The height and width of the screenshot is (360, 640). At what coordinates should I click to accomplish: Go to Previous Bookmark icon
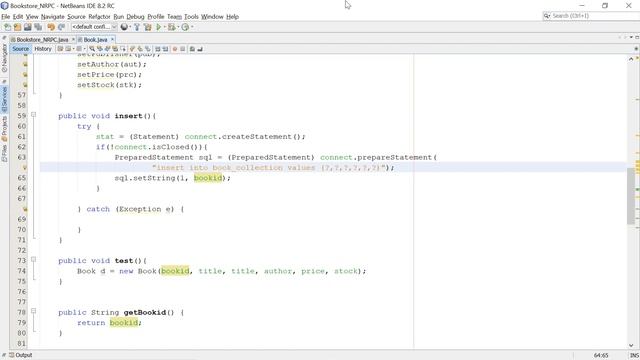(x=131, y=49)
